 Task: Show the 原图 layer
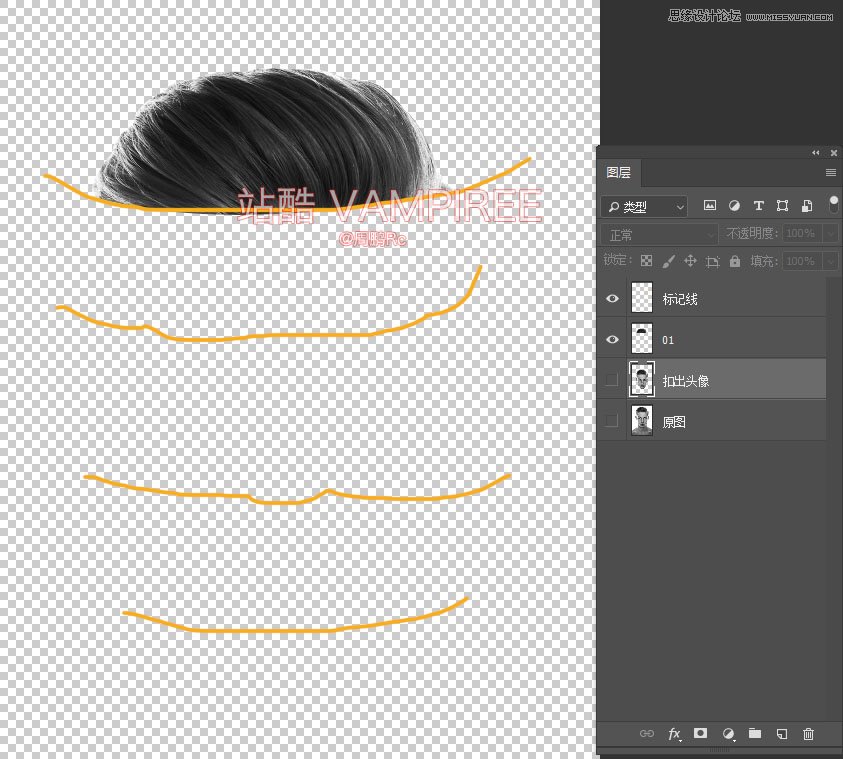(612, 422)
